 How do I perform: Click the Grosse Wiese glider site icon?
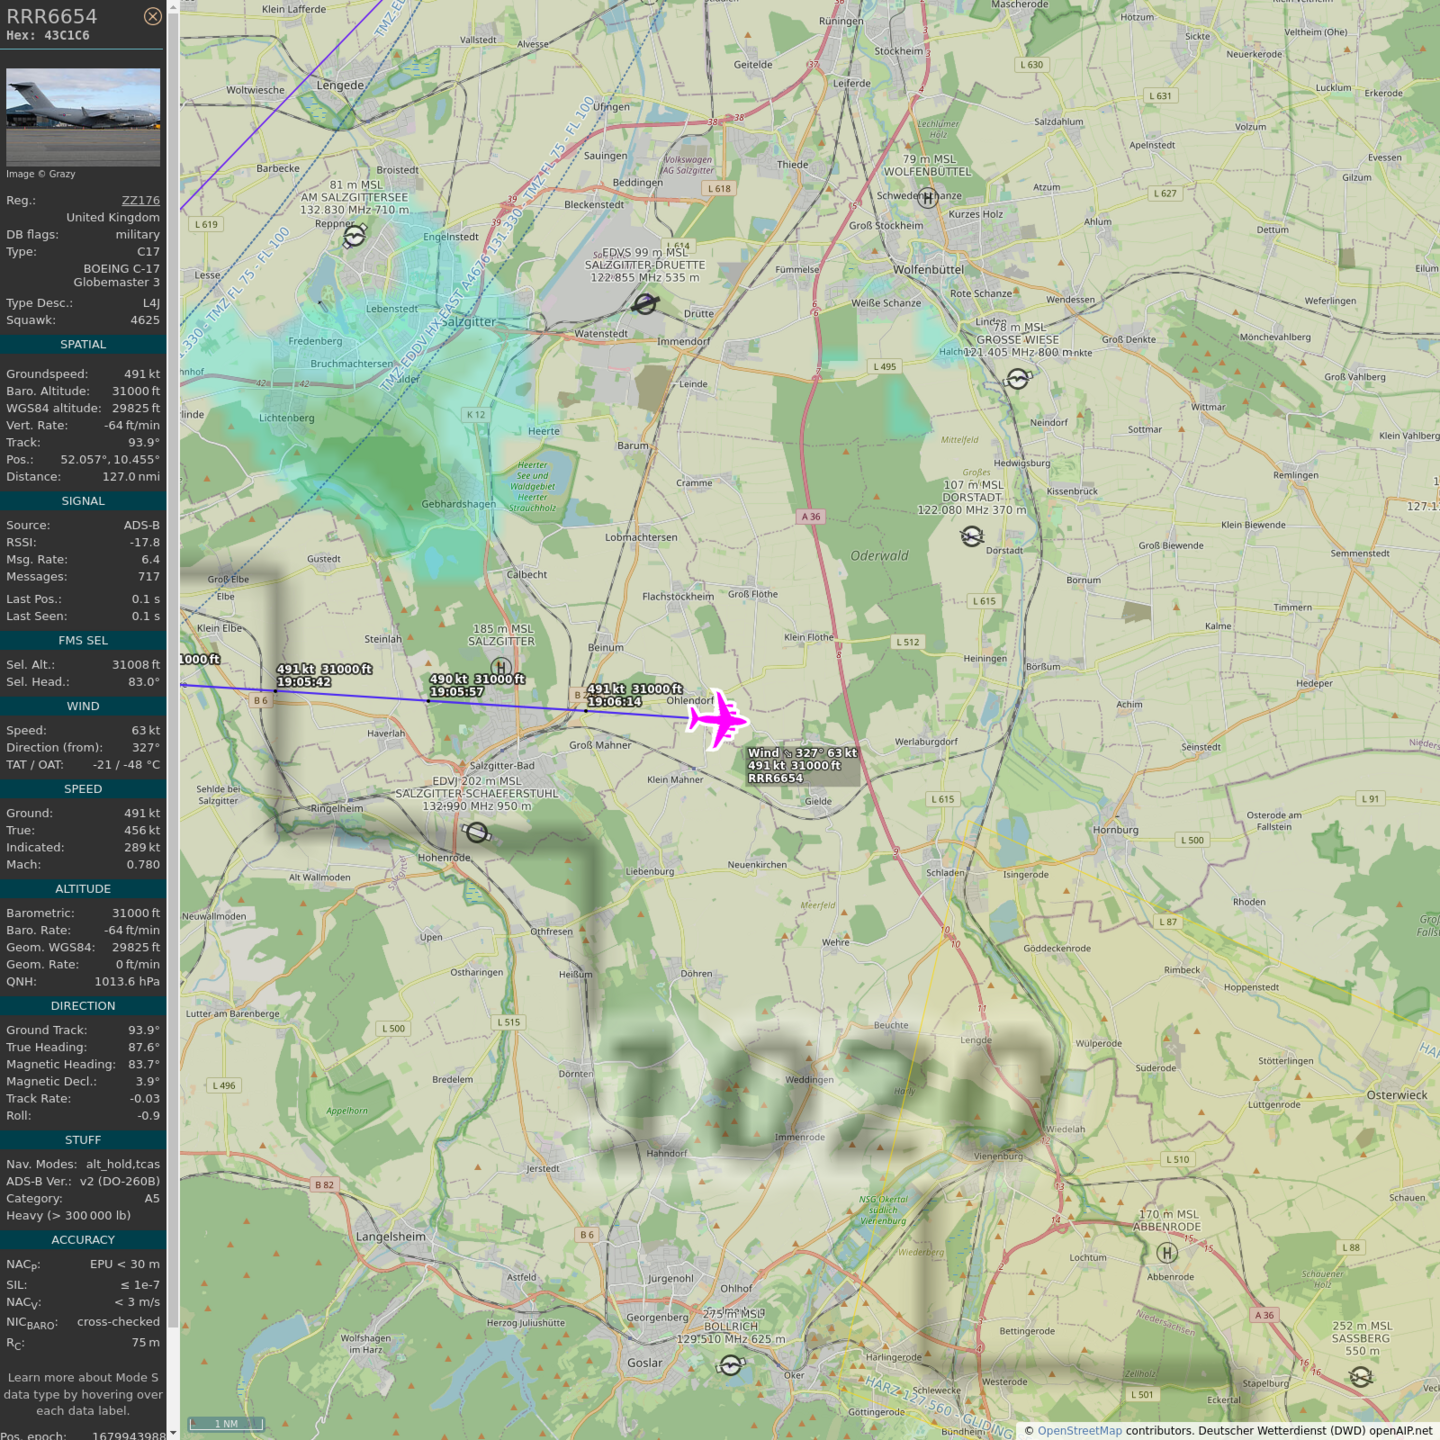coord(1017,379)
